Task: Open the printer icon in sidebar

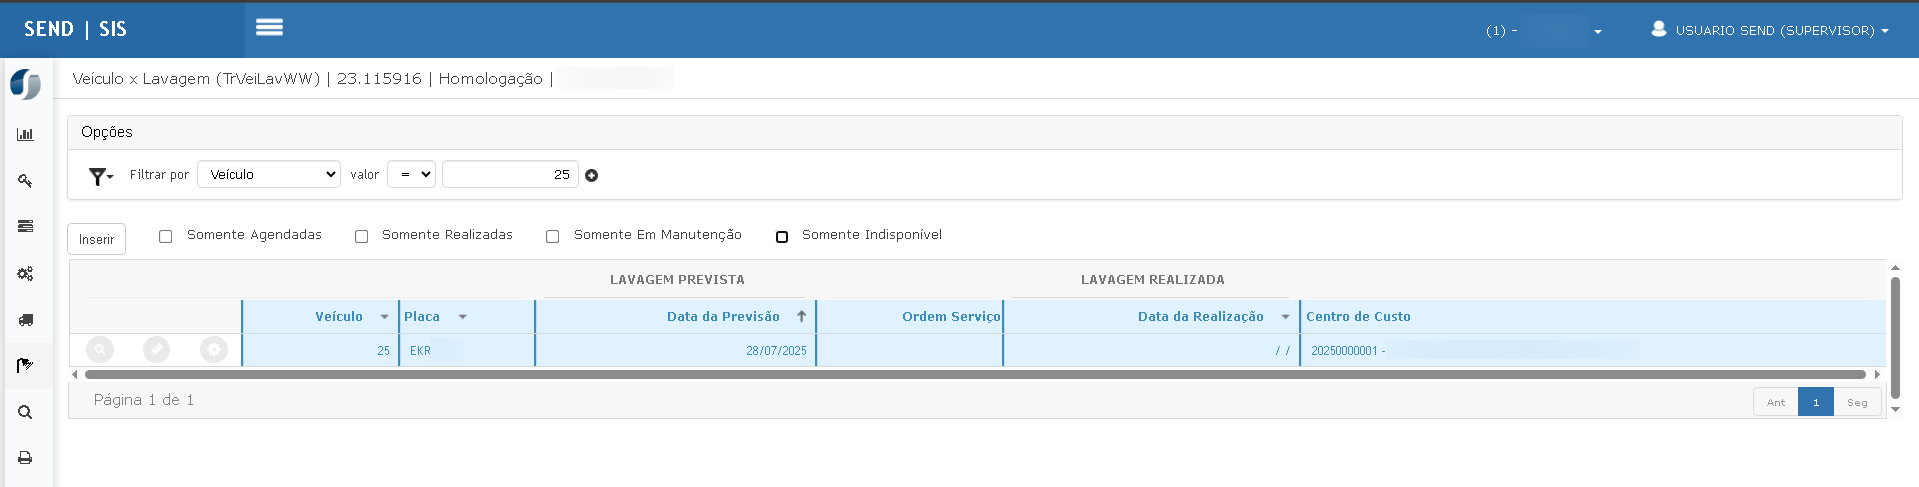Action: [25, 458]
